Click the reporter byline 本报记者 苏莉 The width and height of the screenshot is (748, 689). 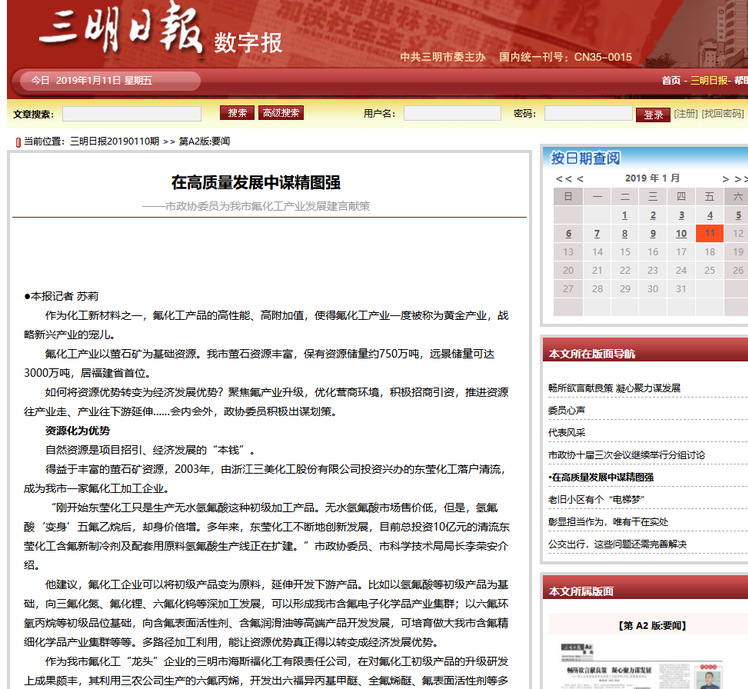pos(61,296)
